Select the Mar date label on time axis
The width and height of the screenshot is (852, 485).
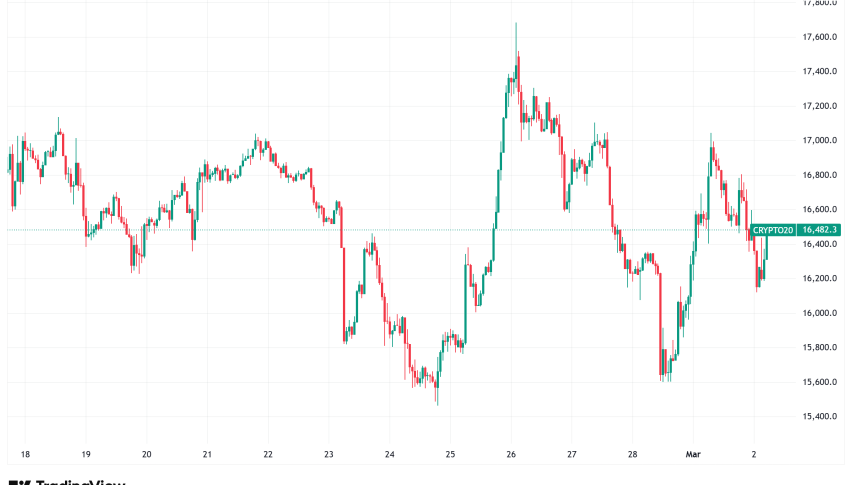[x=691, y=452]
